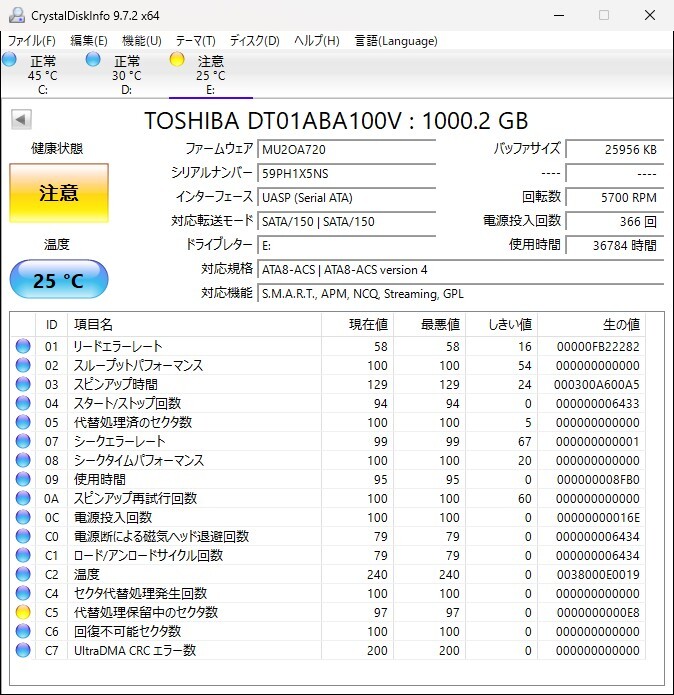Click status orb of row 08 シークタイムパフォーマンス
The width and height of the screenshot is (674, 695).
point(23,460)
